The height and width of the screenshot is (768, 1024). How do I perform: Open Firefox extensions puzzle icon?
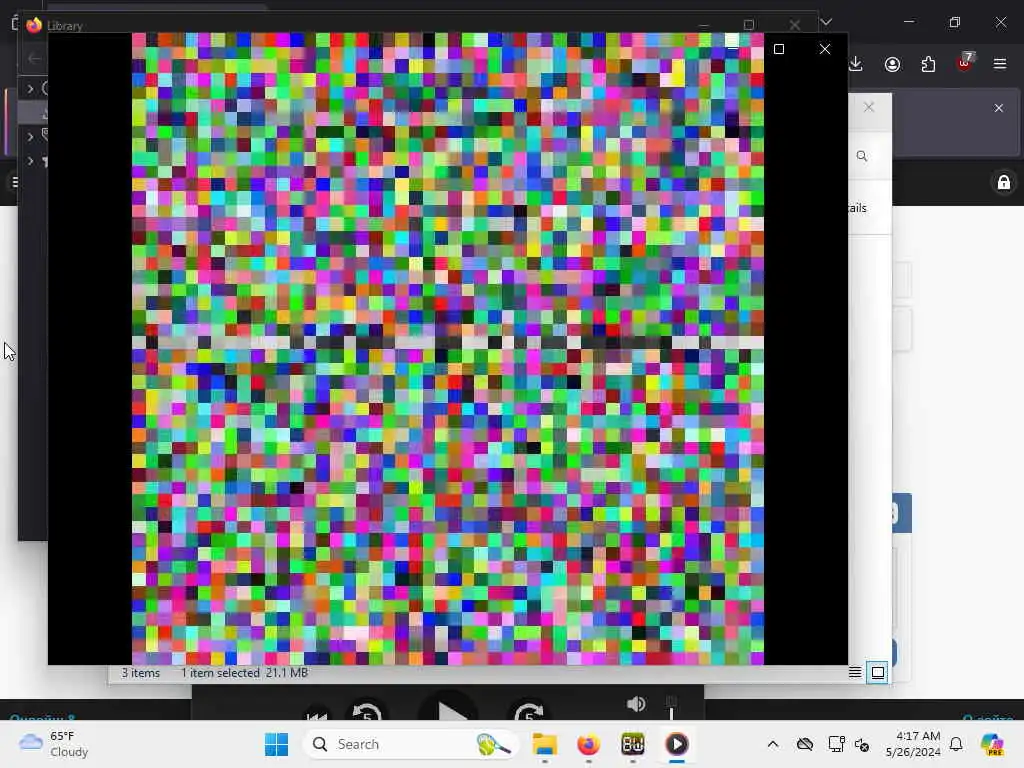coord(928,64)
